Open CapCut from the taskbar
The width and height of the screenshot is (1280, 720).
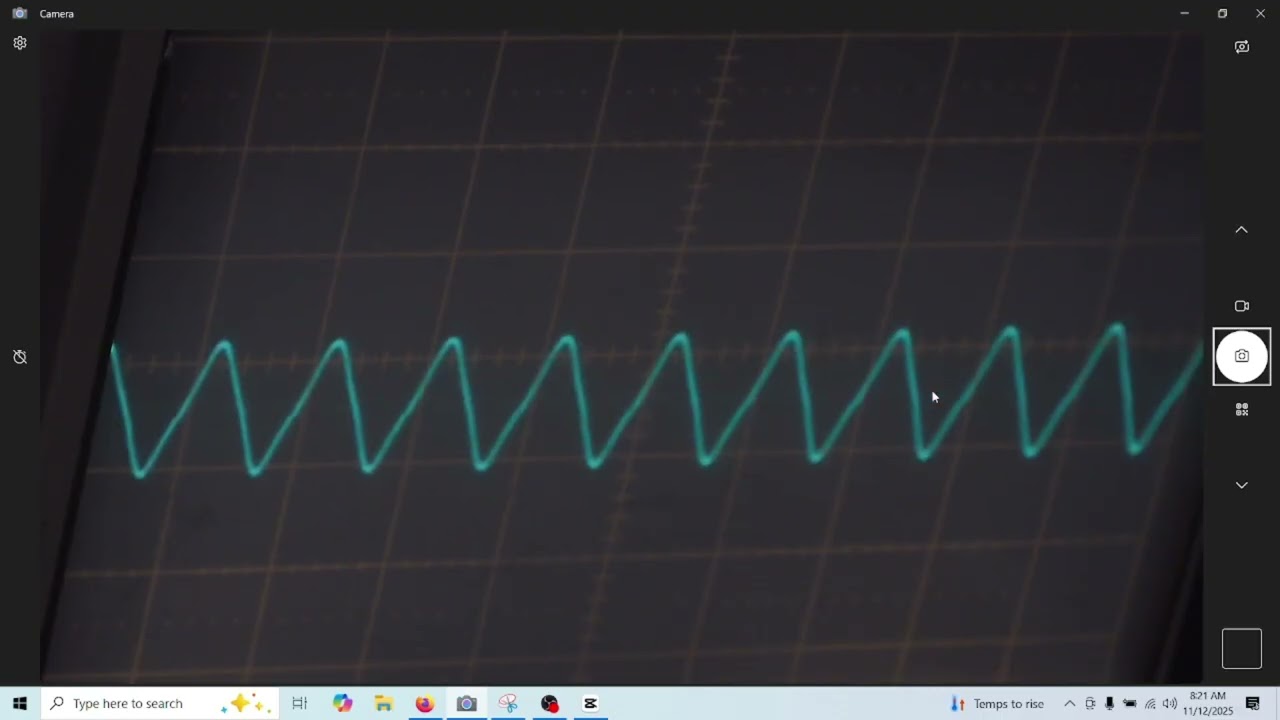click(x=590, y=704)
